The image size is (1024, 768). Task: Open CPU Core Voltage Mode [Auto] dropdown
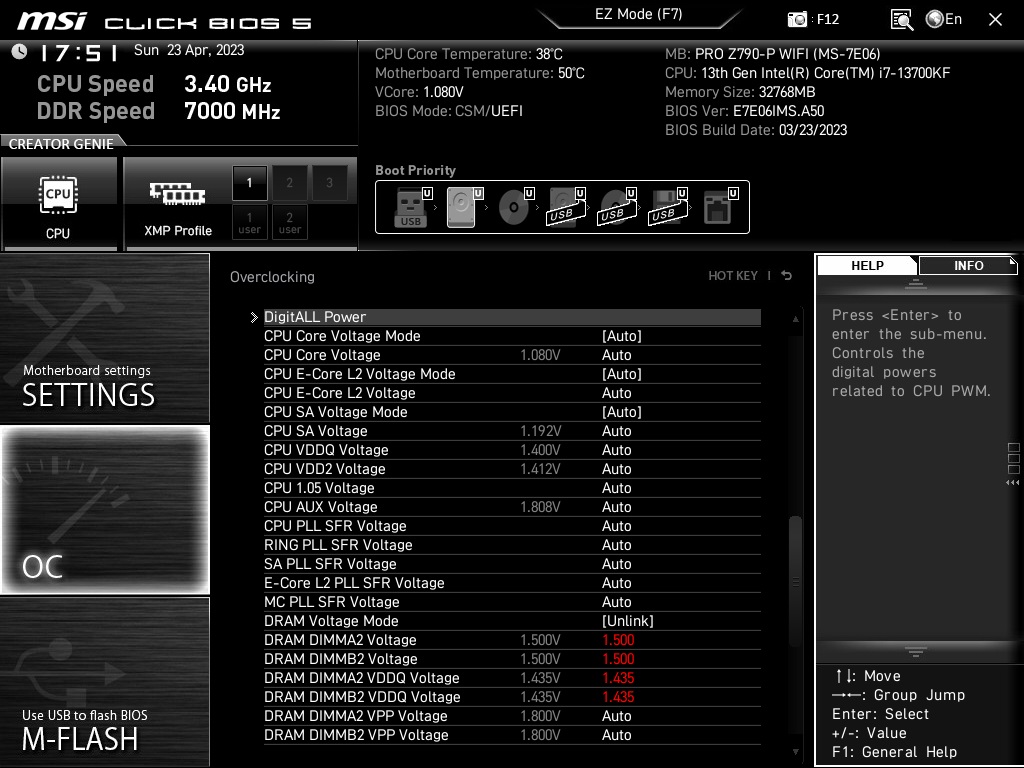tap(622, 336)
